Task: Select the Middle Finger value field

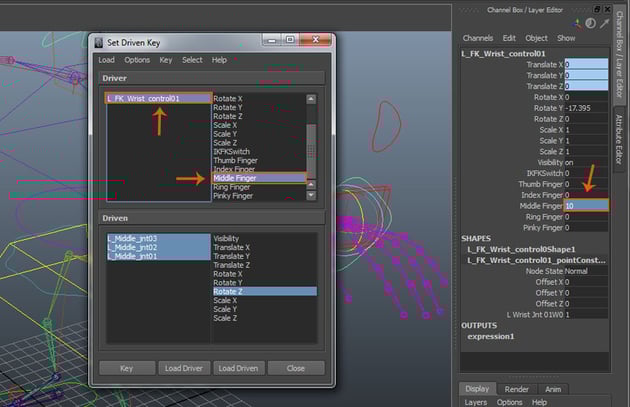Action: (x=585, y=205)
